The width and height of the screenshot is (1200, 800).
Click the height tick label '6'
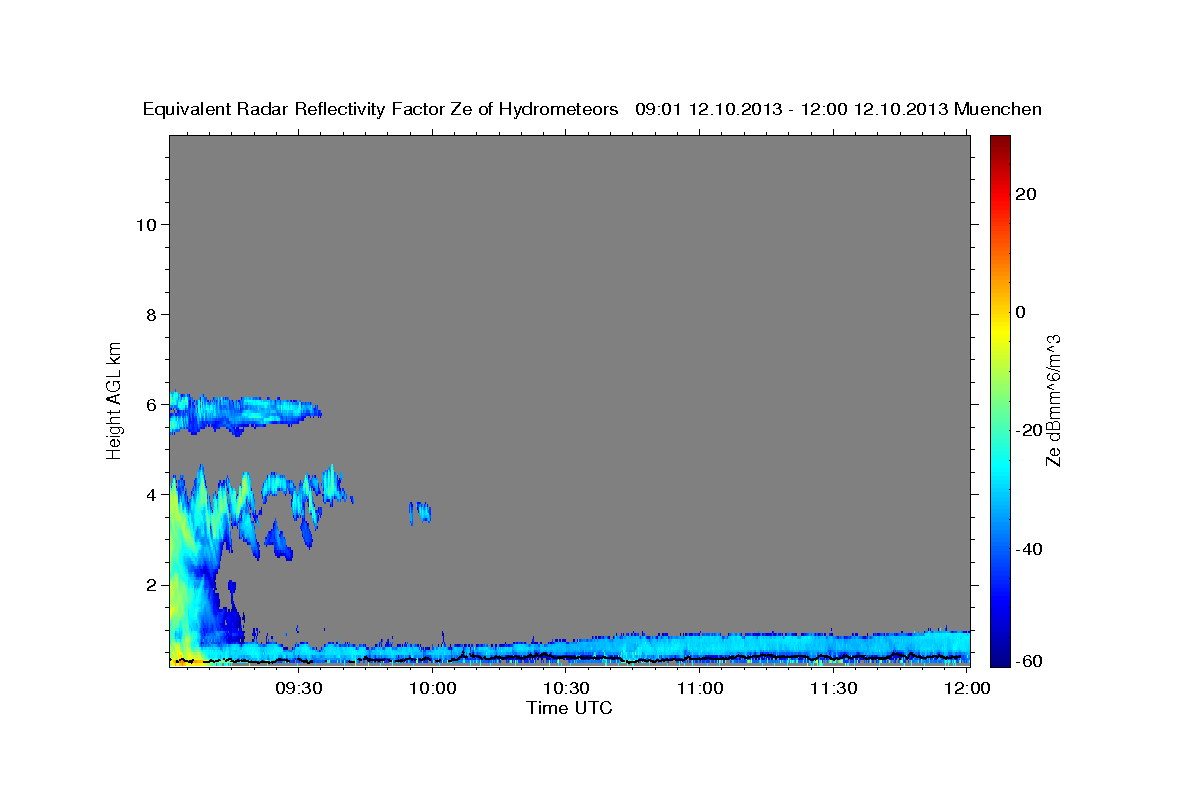click(152, 405)
